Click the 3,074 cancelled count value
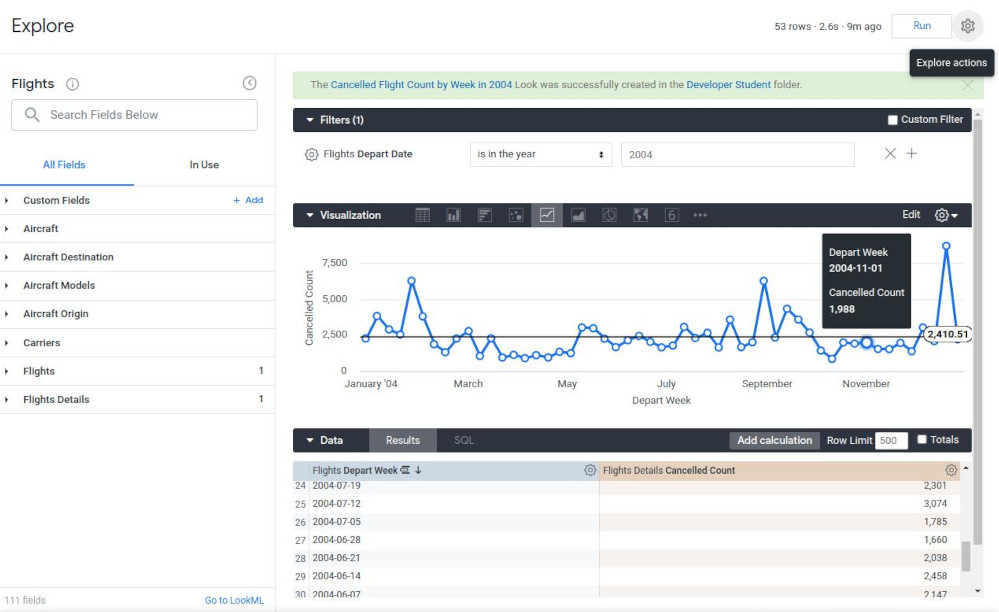999x612 pixels. 935,504
